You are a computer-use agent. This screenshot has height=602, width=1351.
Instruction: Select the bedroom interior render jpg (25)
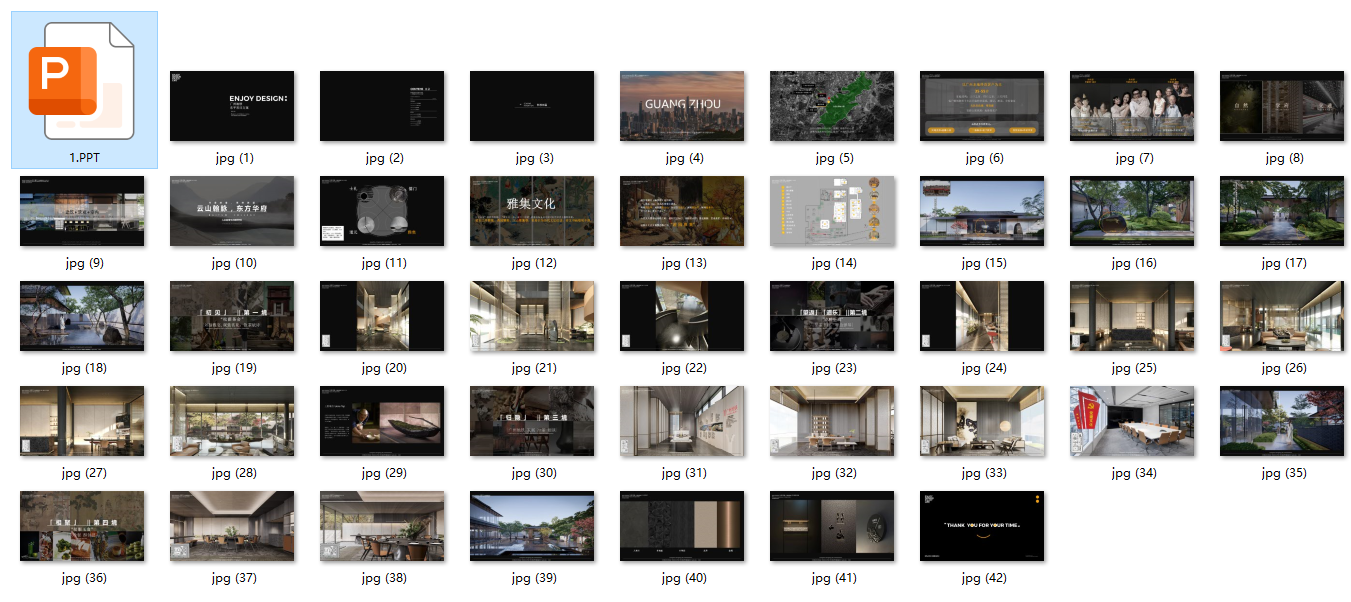click(1132, 316)
